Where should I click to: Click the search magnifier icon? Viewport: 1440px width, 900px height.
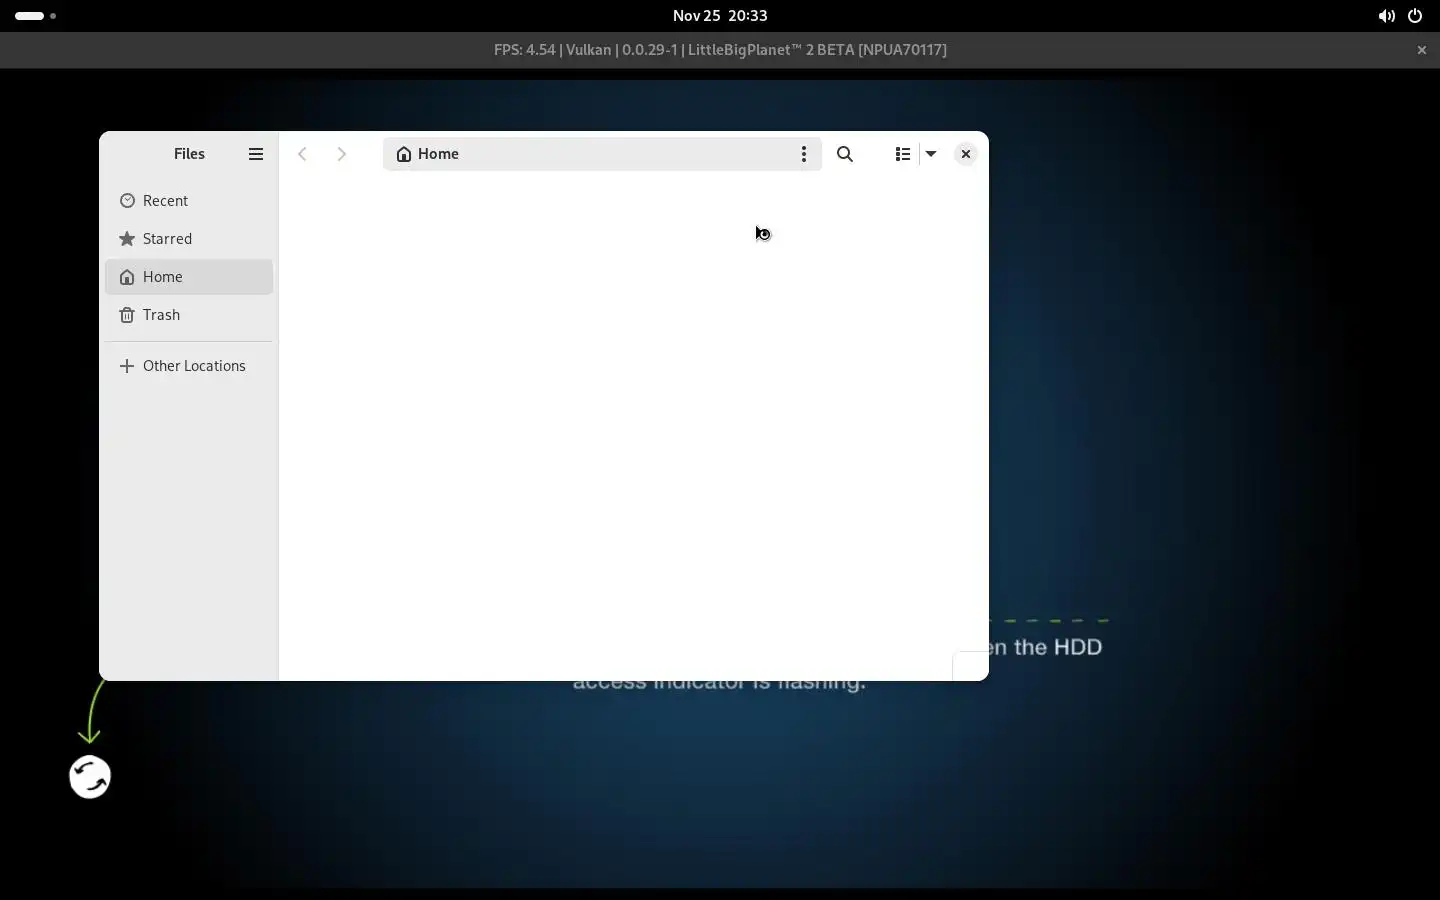pos(845,154)
